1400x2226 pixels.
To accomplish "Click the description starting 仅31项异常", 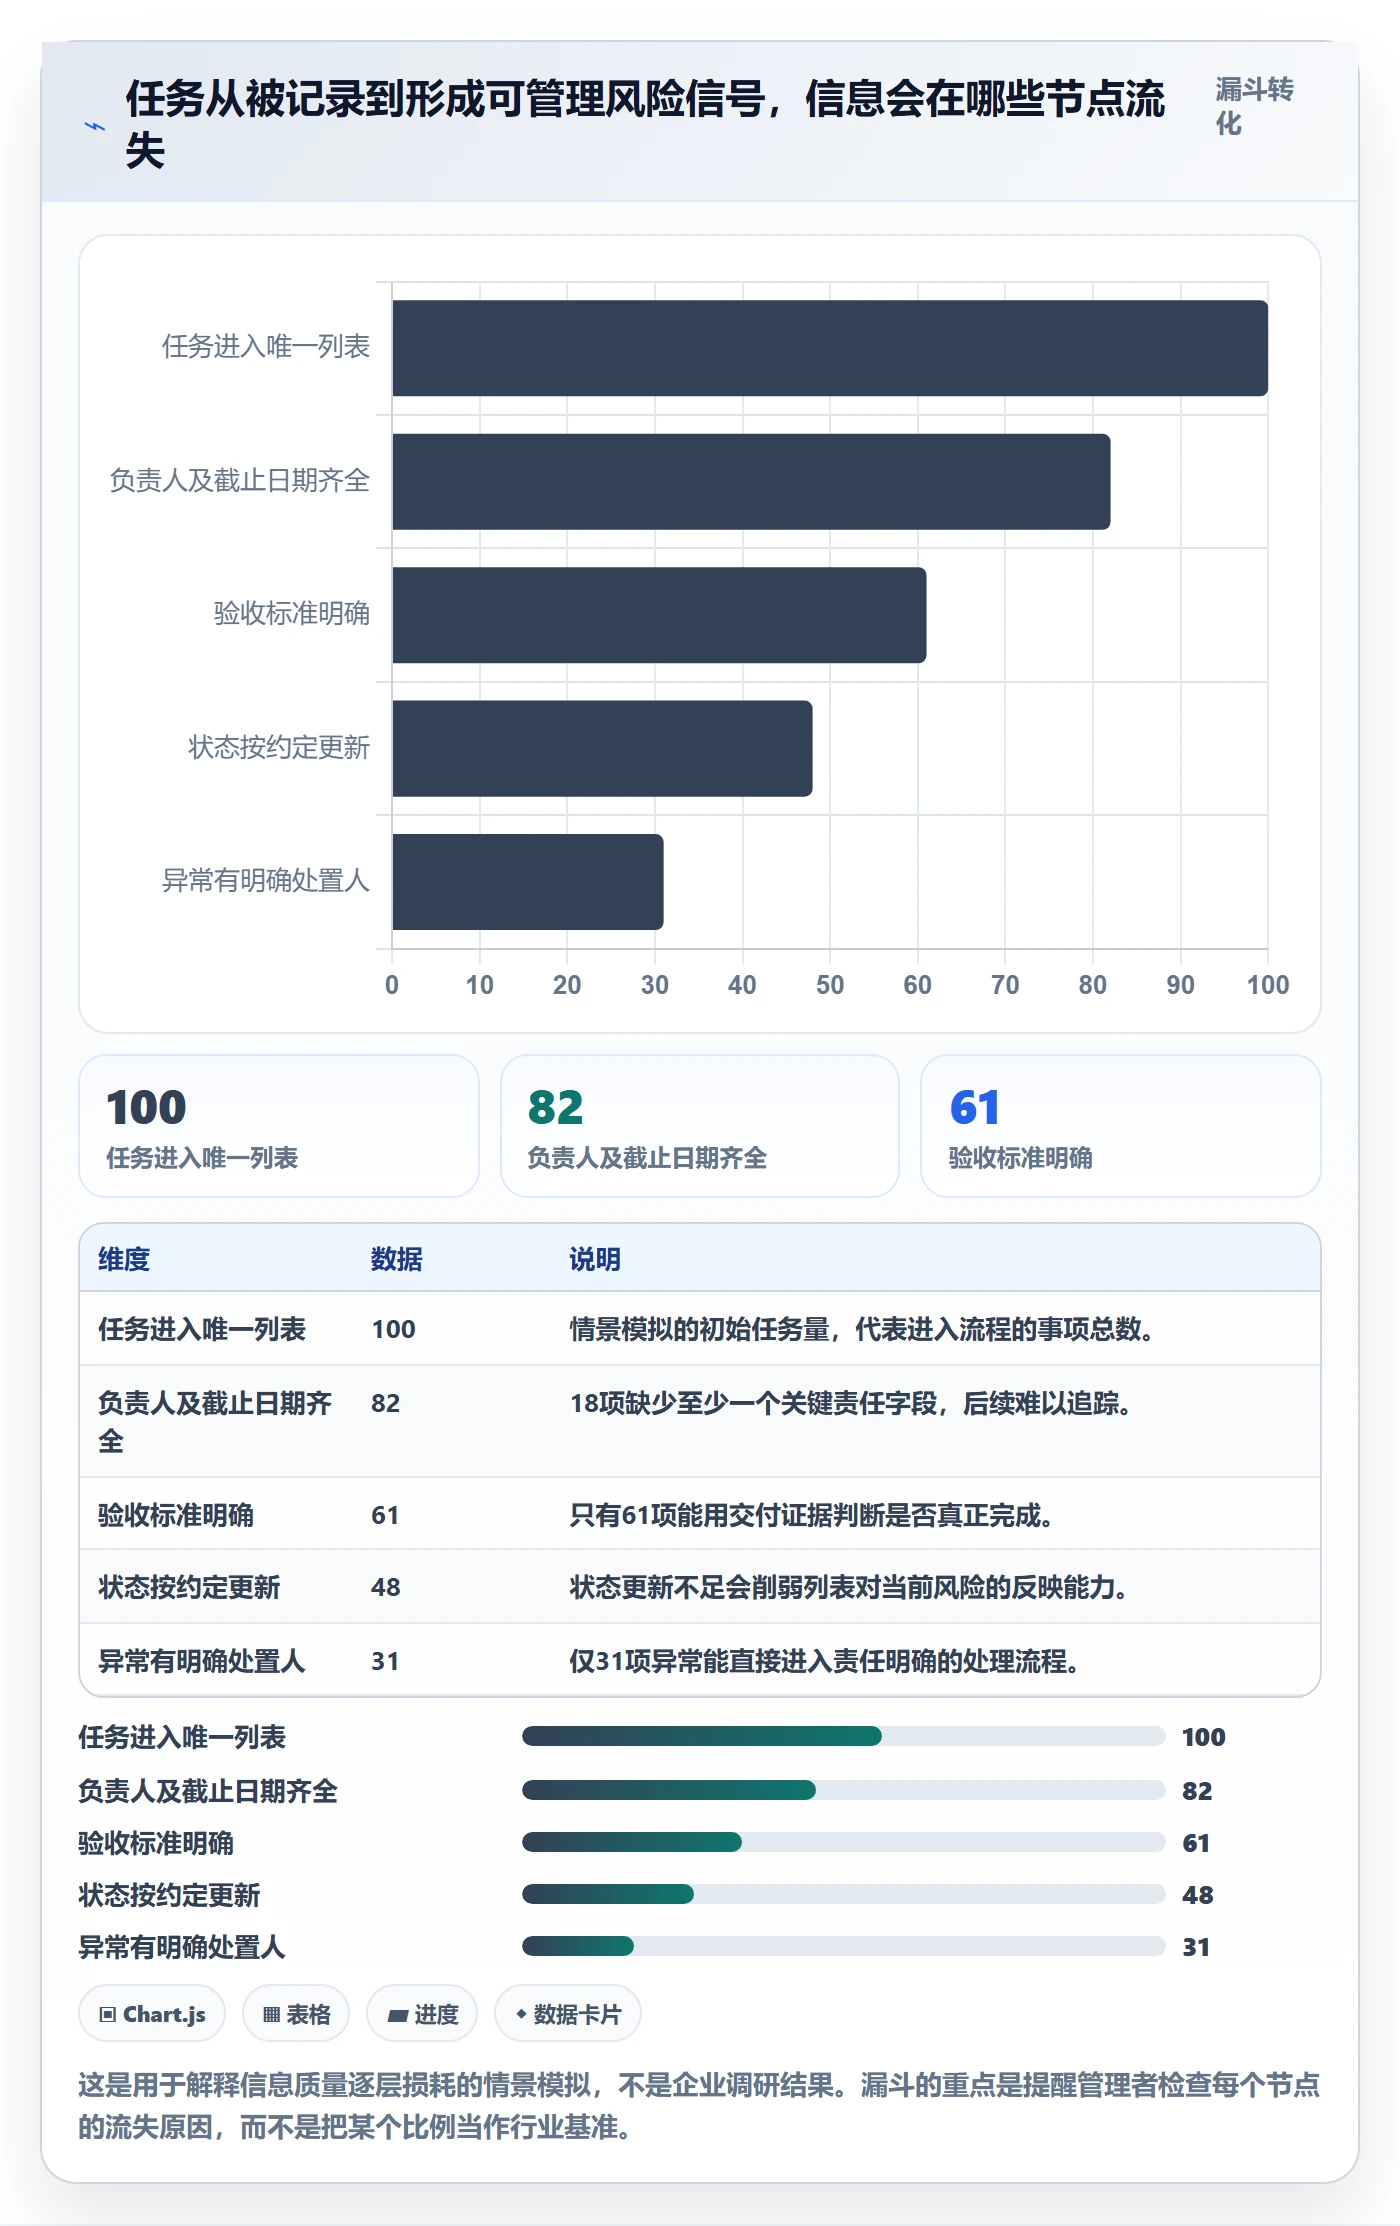I will (x=824, y=1661).
